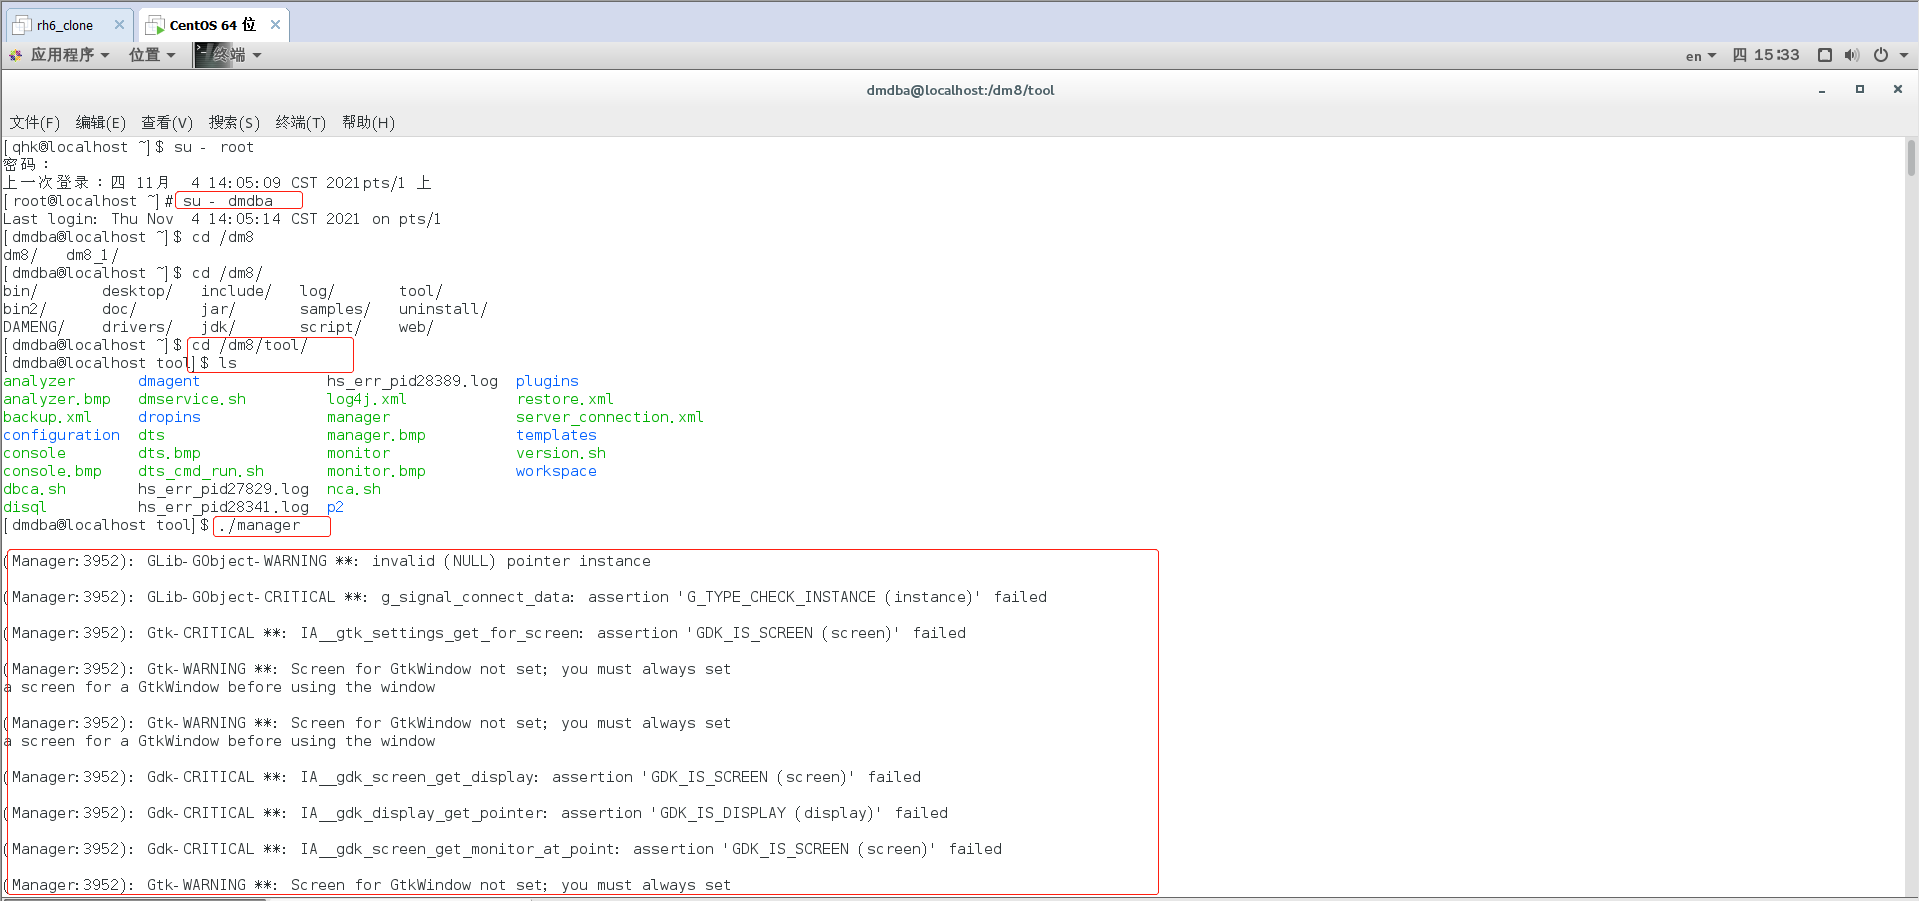Click 'analyzer.bmp' in the ls output
The image size is (1920, 901).
point(57,399)
